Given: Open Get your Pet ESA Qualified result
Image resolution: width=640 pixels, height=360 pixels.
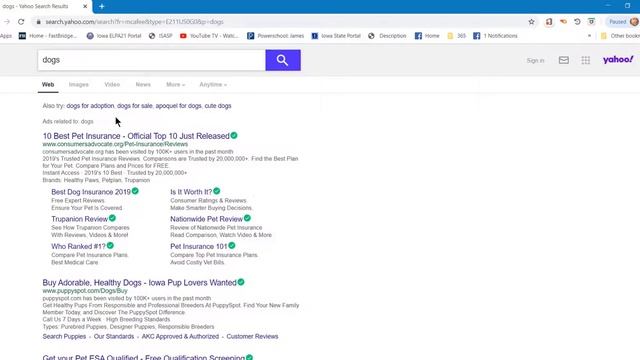Looking at the screenshot, I should coord(144,357).
